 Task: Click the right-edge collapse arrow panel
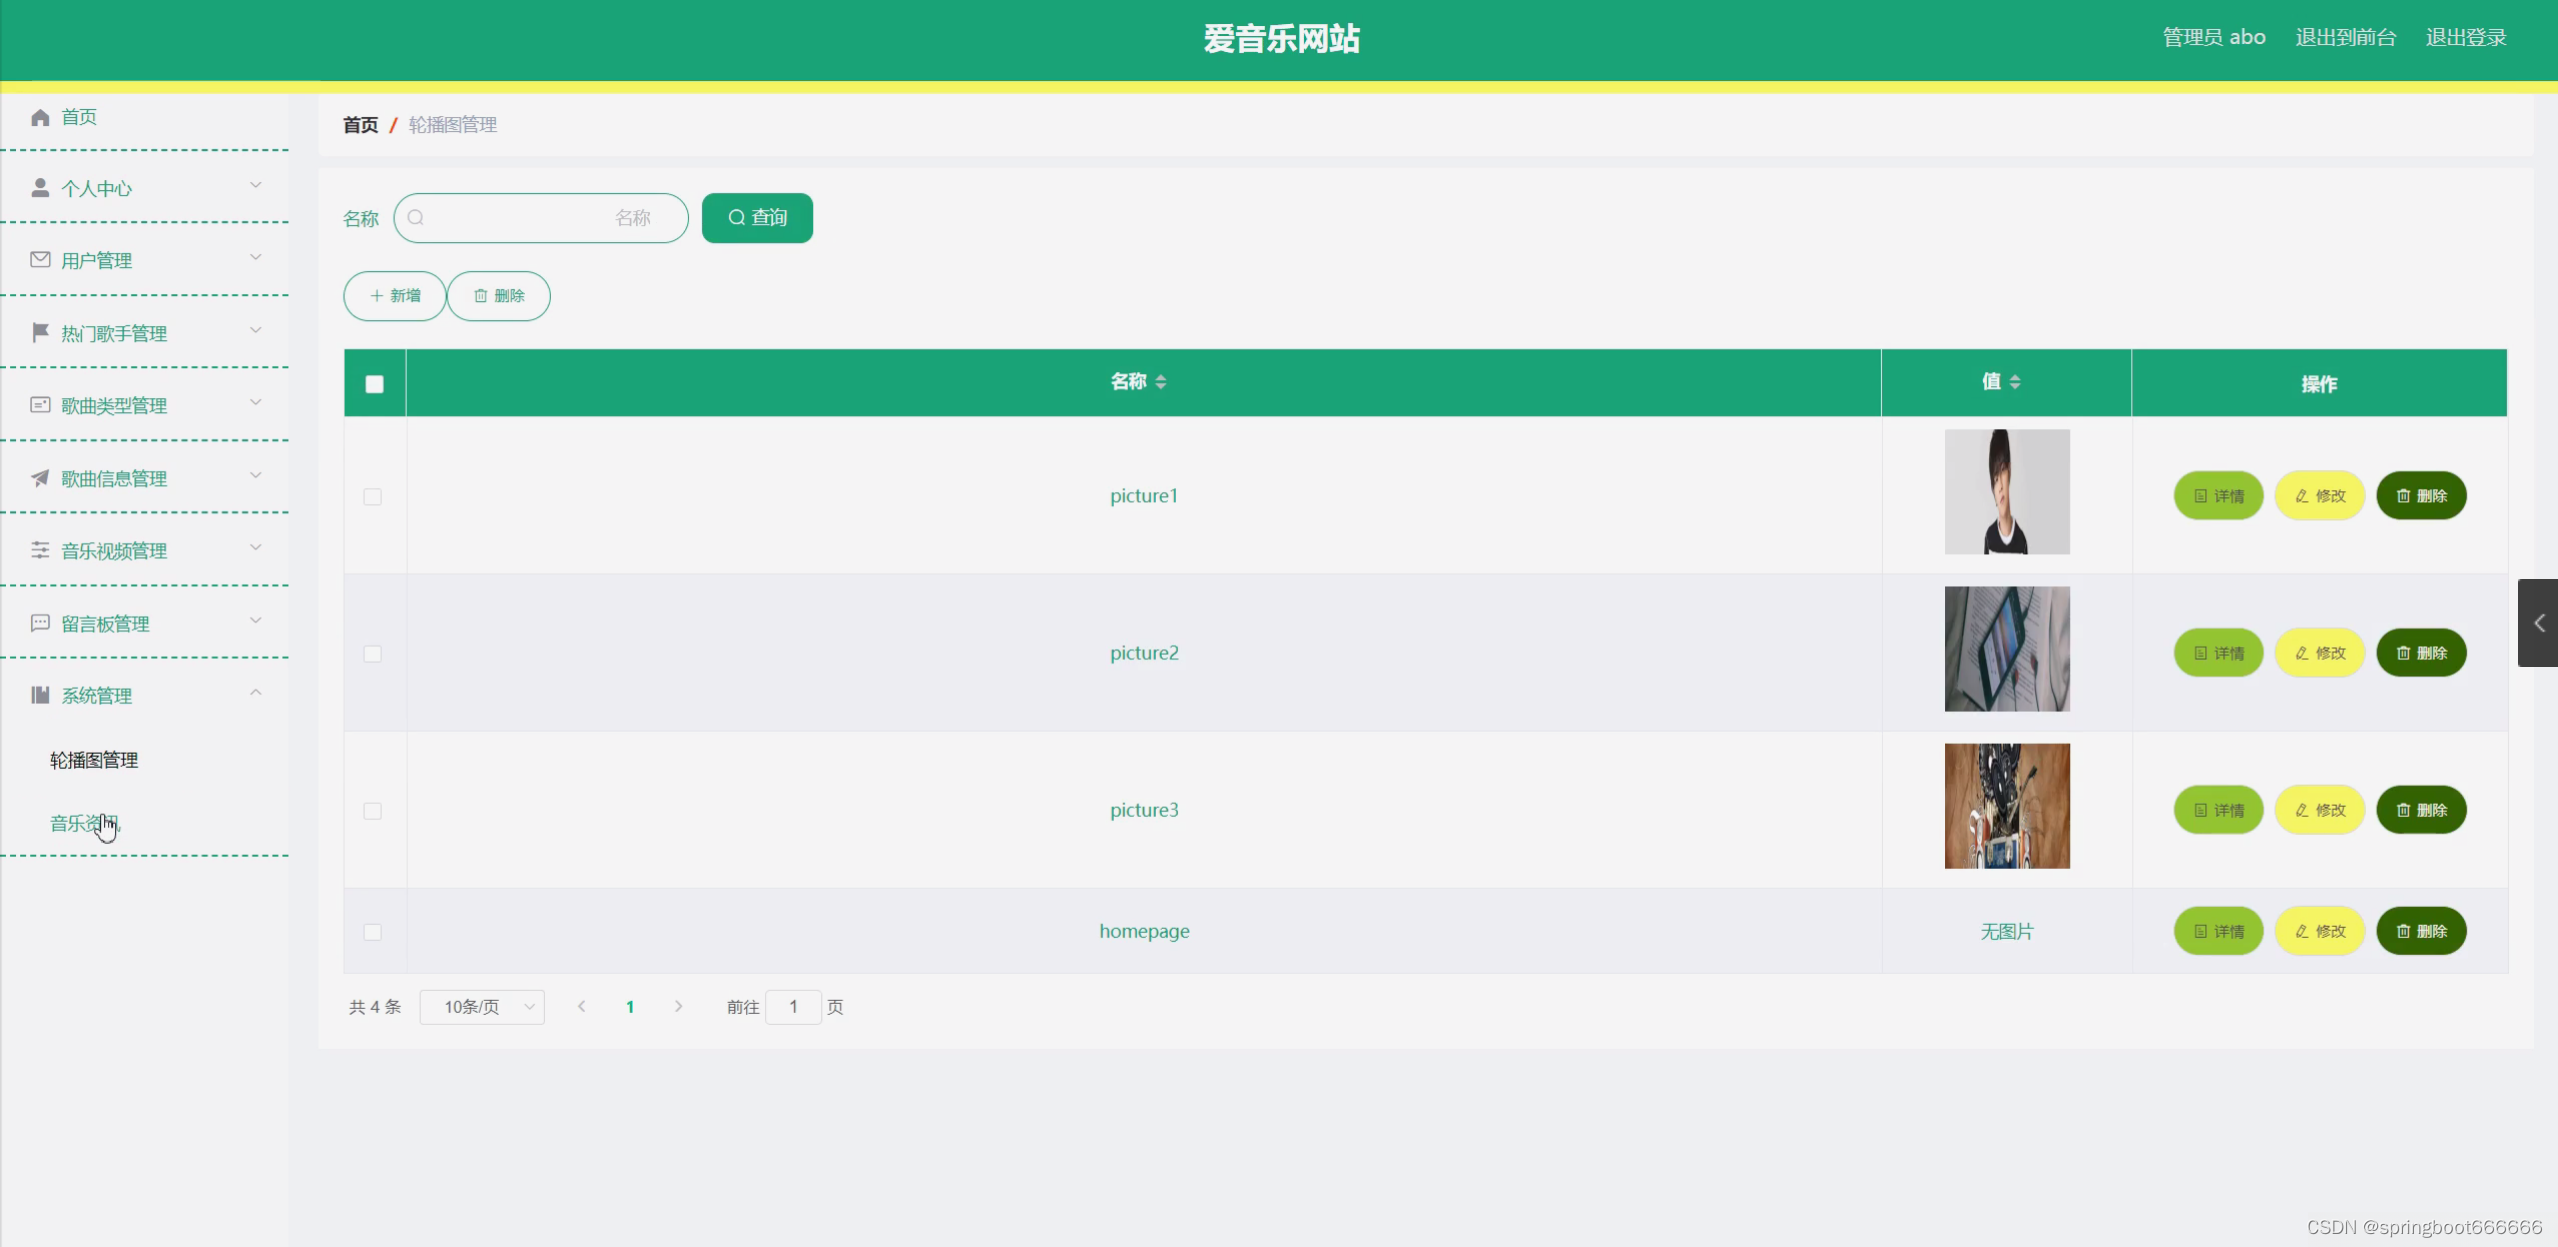click(2537, 623)
